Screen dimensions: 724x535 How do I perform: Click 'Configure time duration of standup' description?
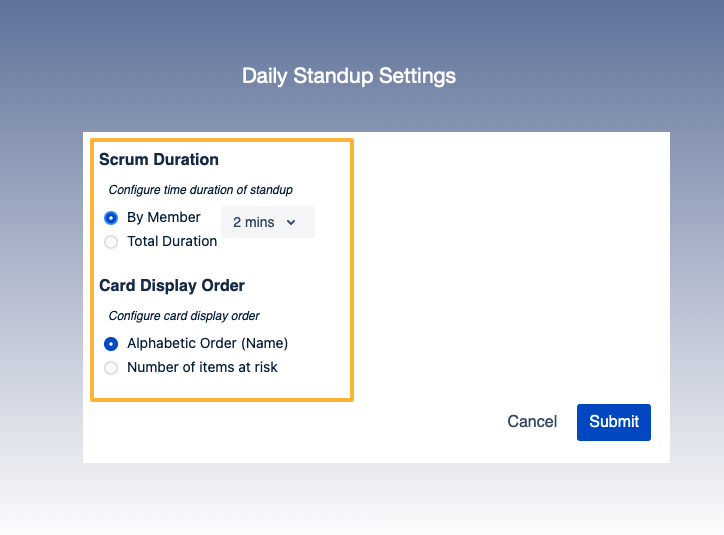(x=200, y=189)
